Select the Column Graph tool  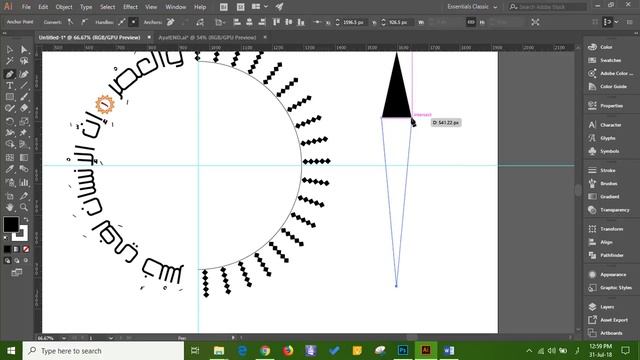24,182
